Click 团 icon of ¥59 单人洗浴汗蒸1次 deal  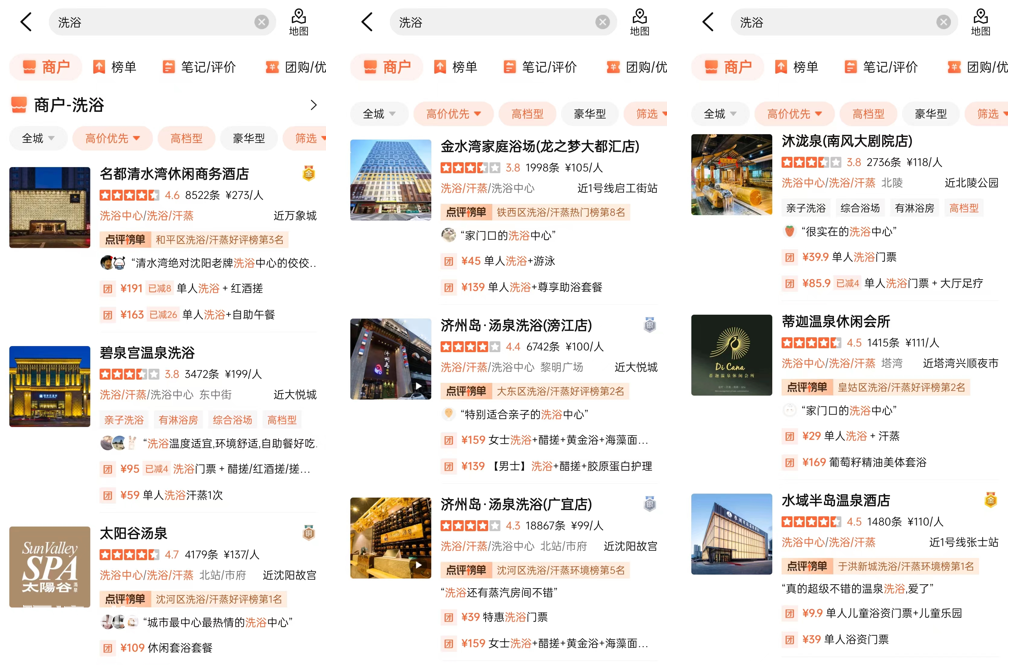(x=107, y=495)
